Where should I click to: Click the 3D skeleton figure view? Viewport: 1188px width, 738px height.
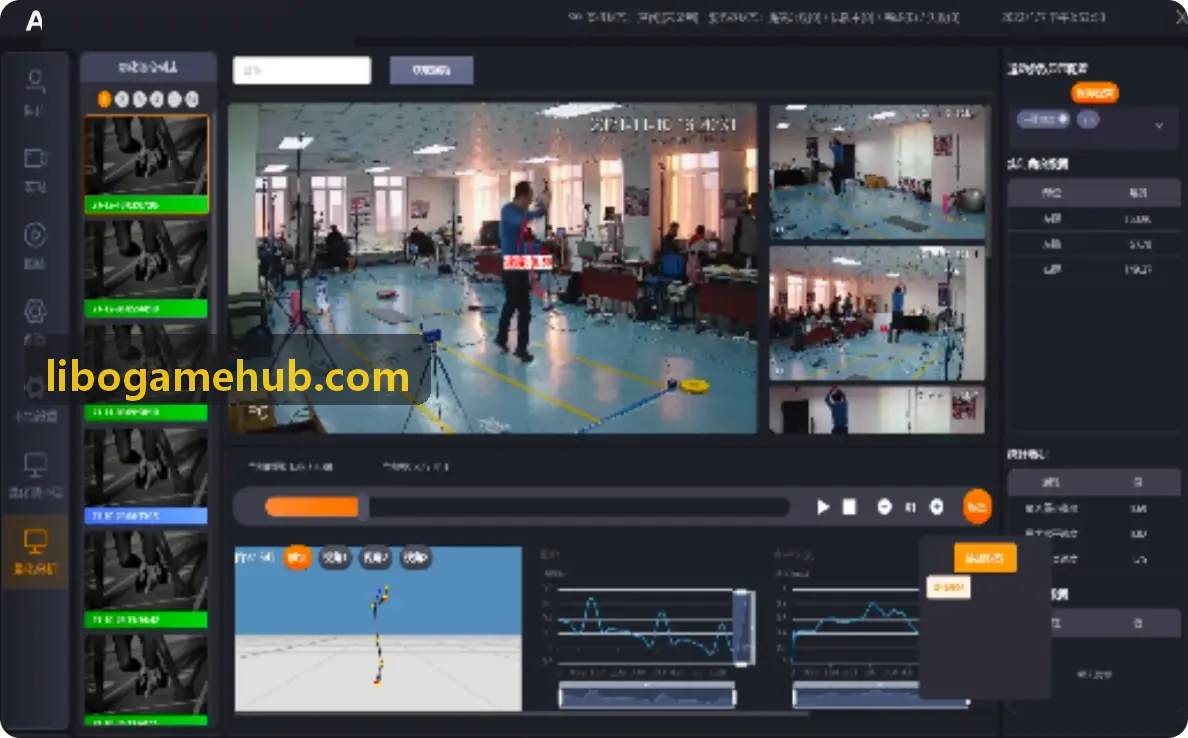(x=378, y=629)
